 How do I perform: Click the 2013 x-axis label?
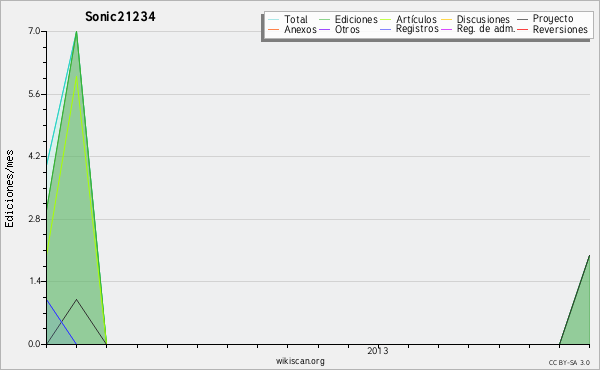coord(378,351)
